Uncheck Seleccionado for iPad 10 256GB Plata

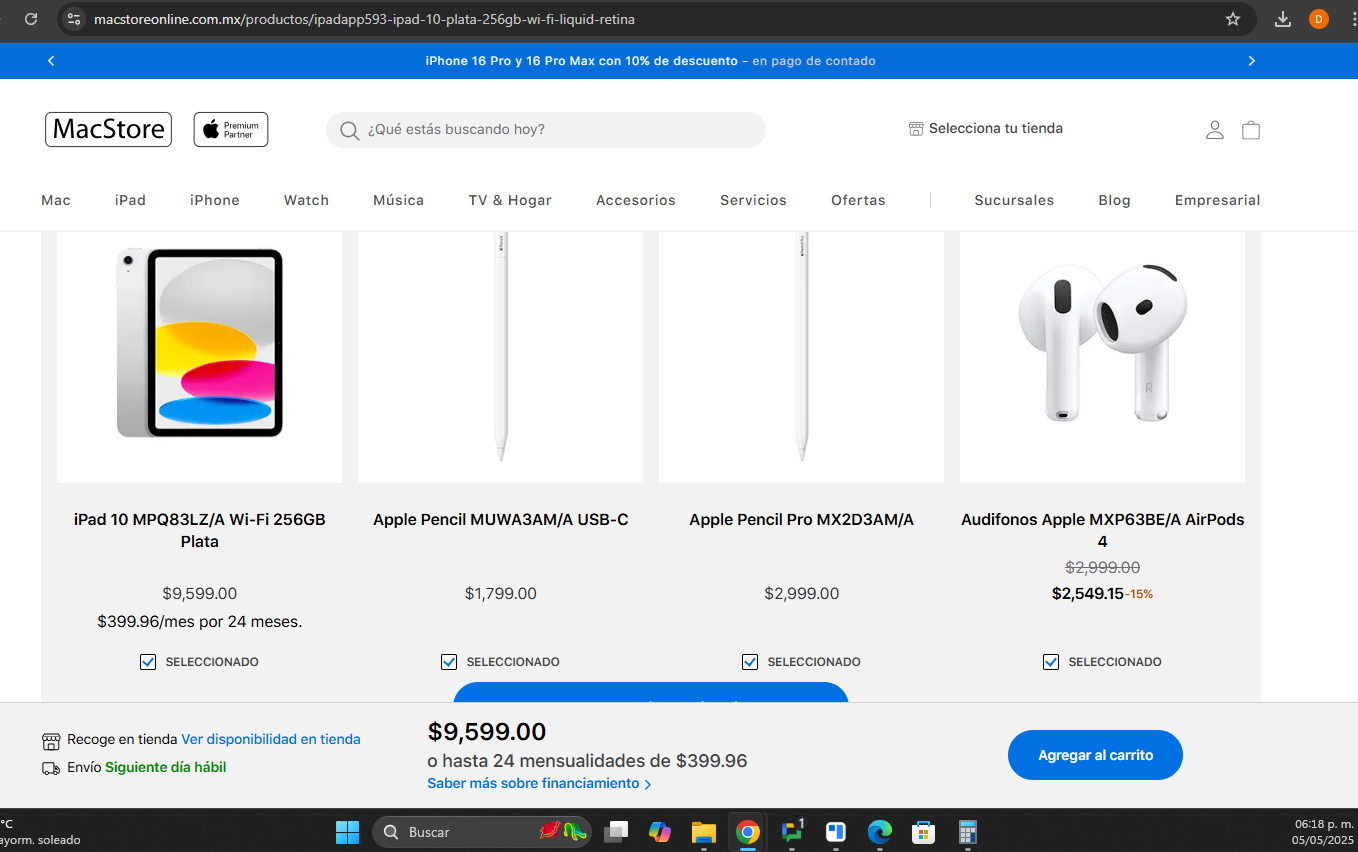[x=148, y=662]
